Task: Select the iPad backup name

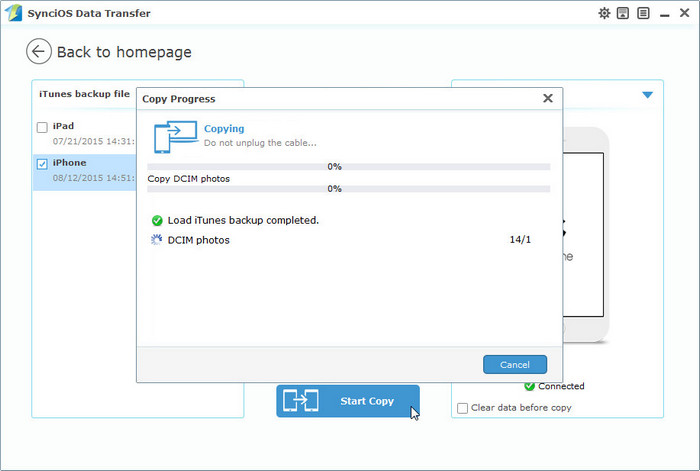Action: (63, 126)
